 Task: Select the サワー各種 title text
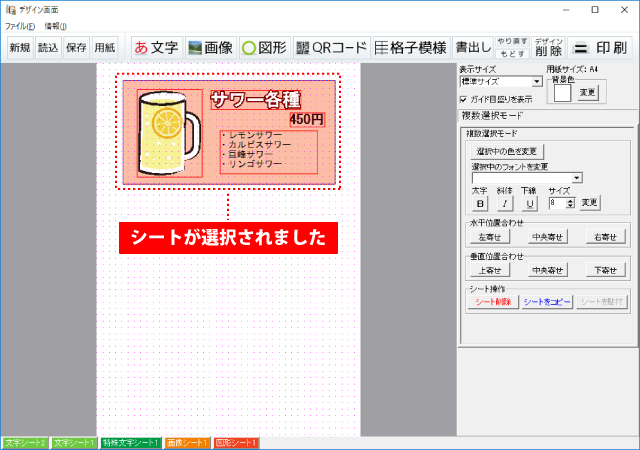coord(256,100)
